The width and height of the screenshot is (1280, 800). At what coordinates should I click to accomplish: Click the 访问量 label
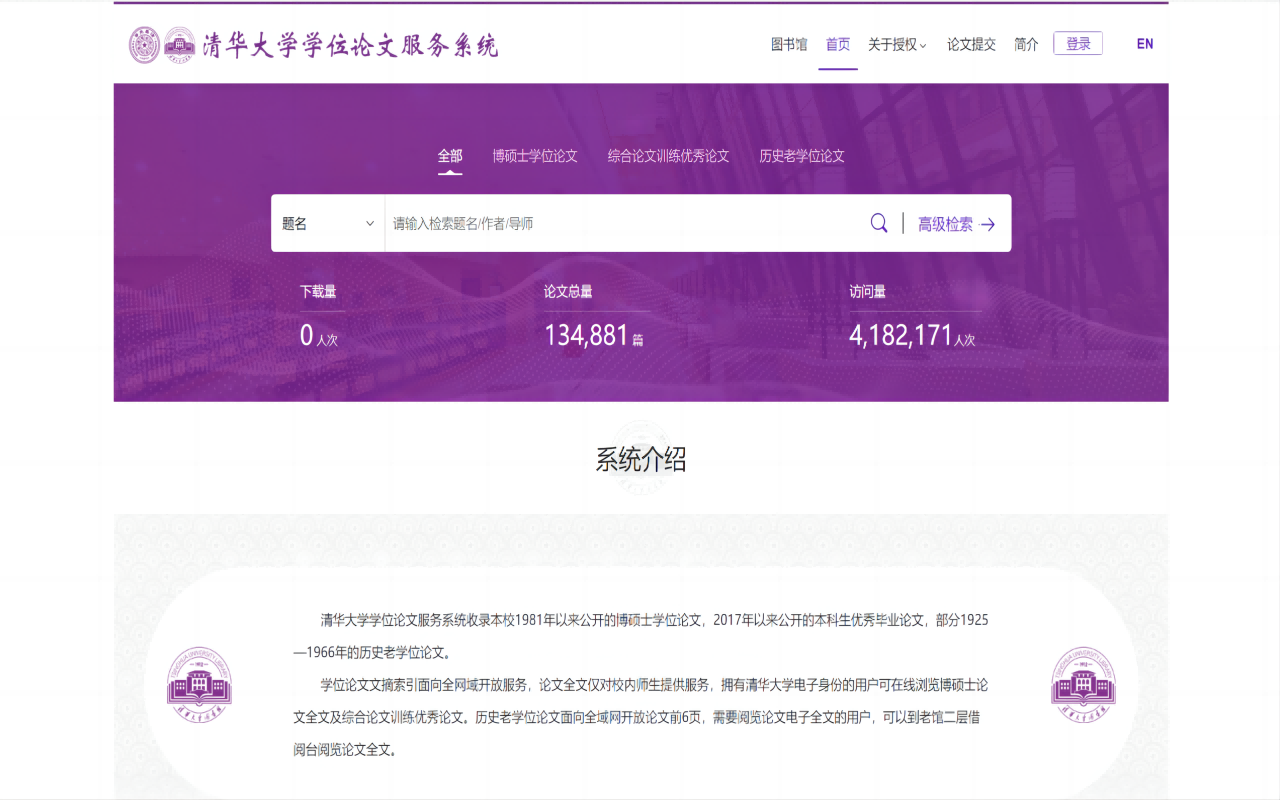(x=868, y=292)
